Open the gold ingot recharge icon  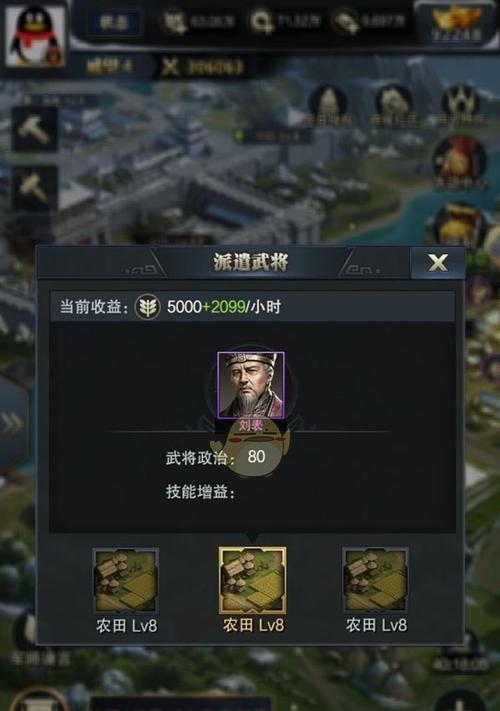(456, 23)
